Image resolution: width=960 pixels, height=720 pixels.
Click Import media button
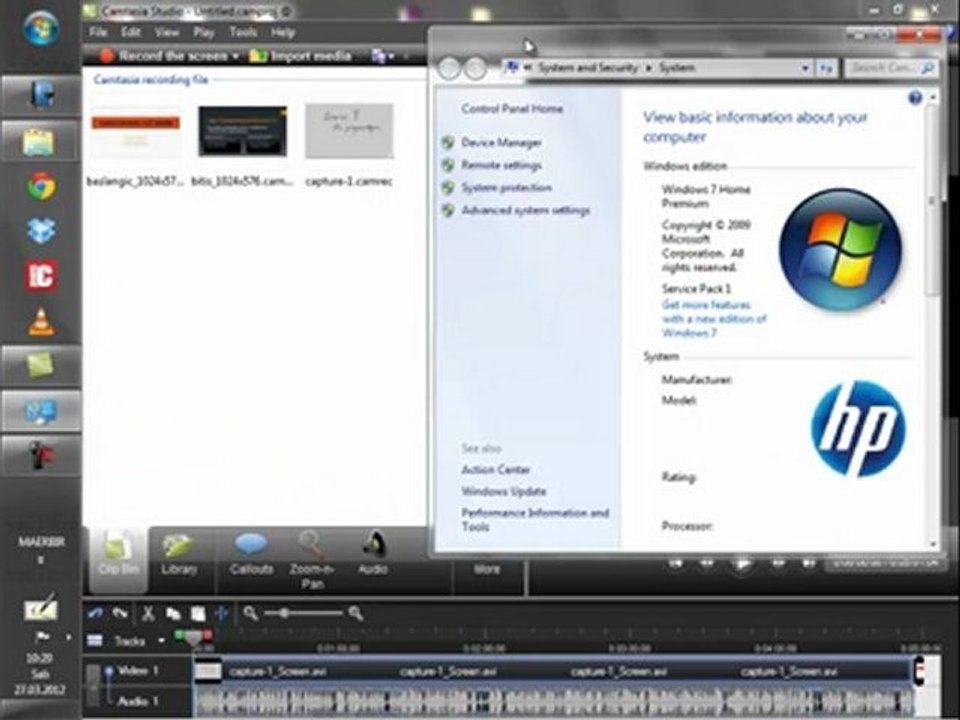301,56
